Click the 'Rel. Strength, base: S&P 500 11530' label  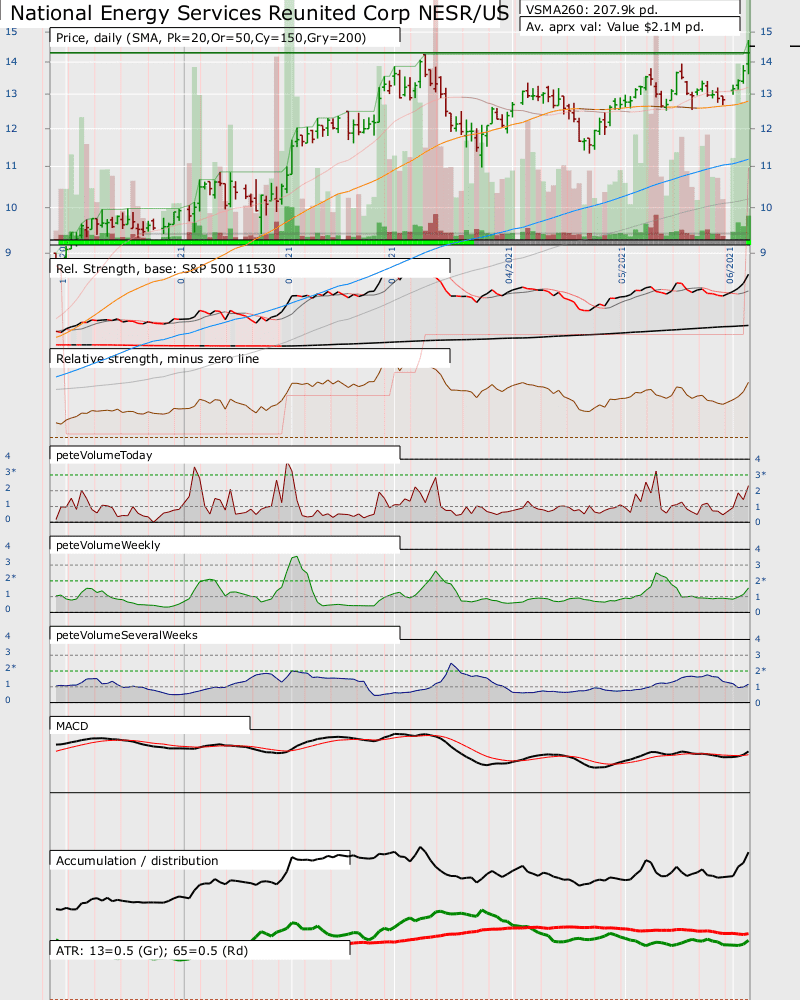tap(166, 268)
